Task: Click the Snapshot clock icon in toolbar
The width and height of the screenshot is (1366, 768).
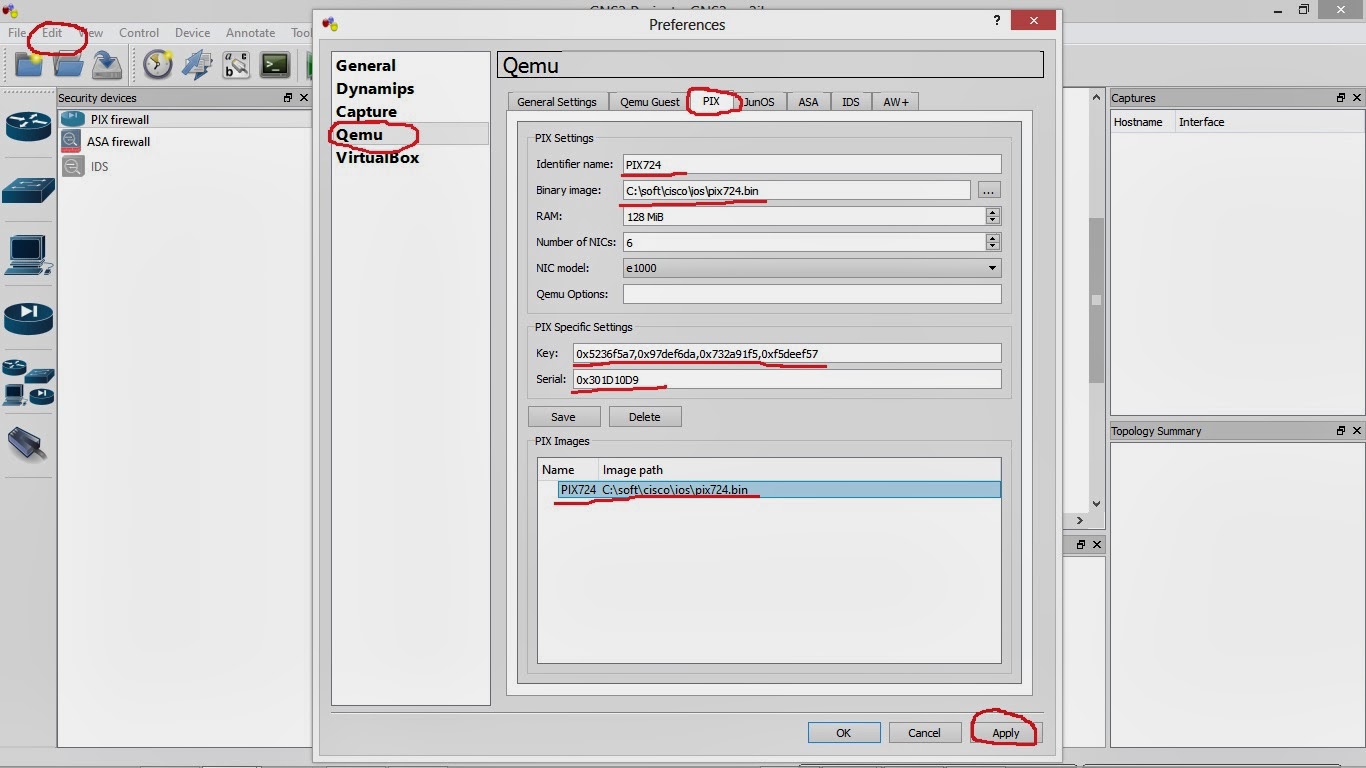Action: point(158,65)
